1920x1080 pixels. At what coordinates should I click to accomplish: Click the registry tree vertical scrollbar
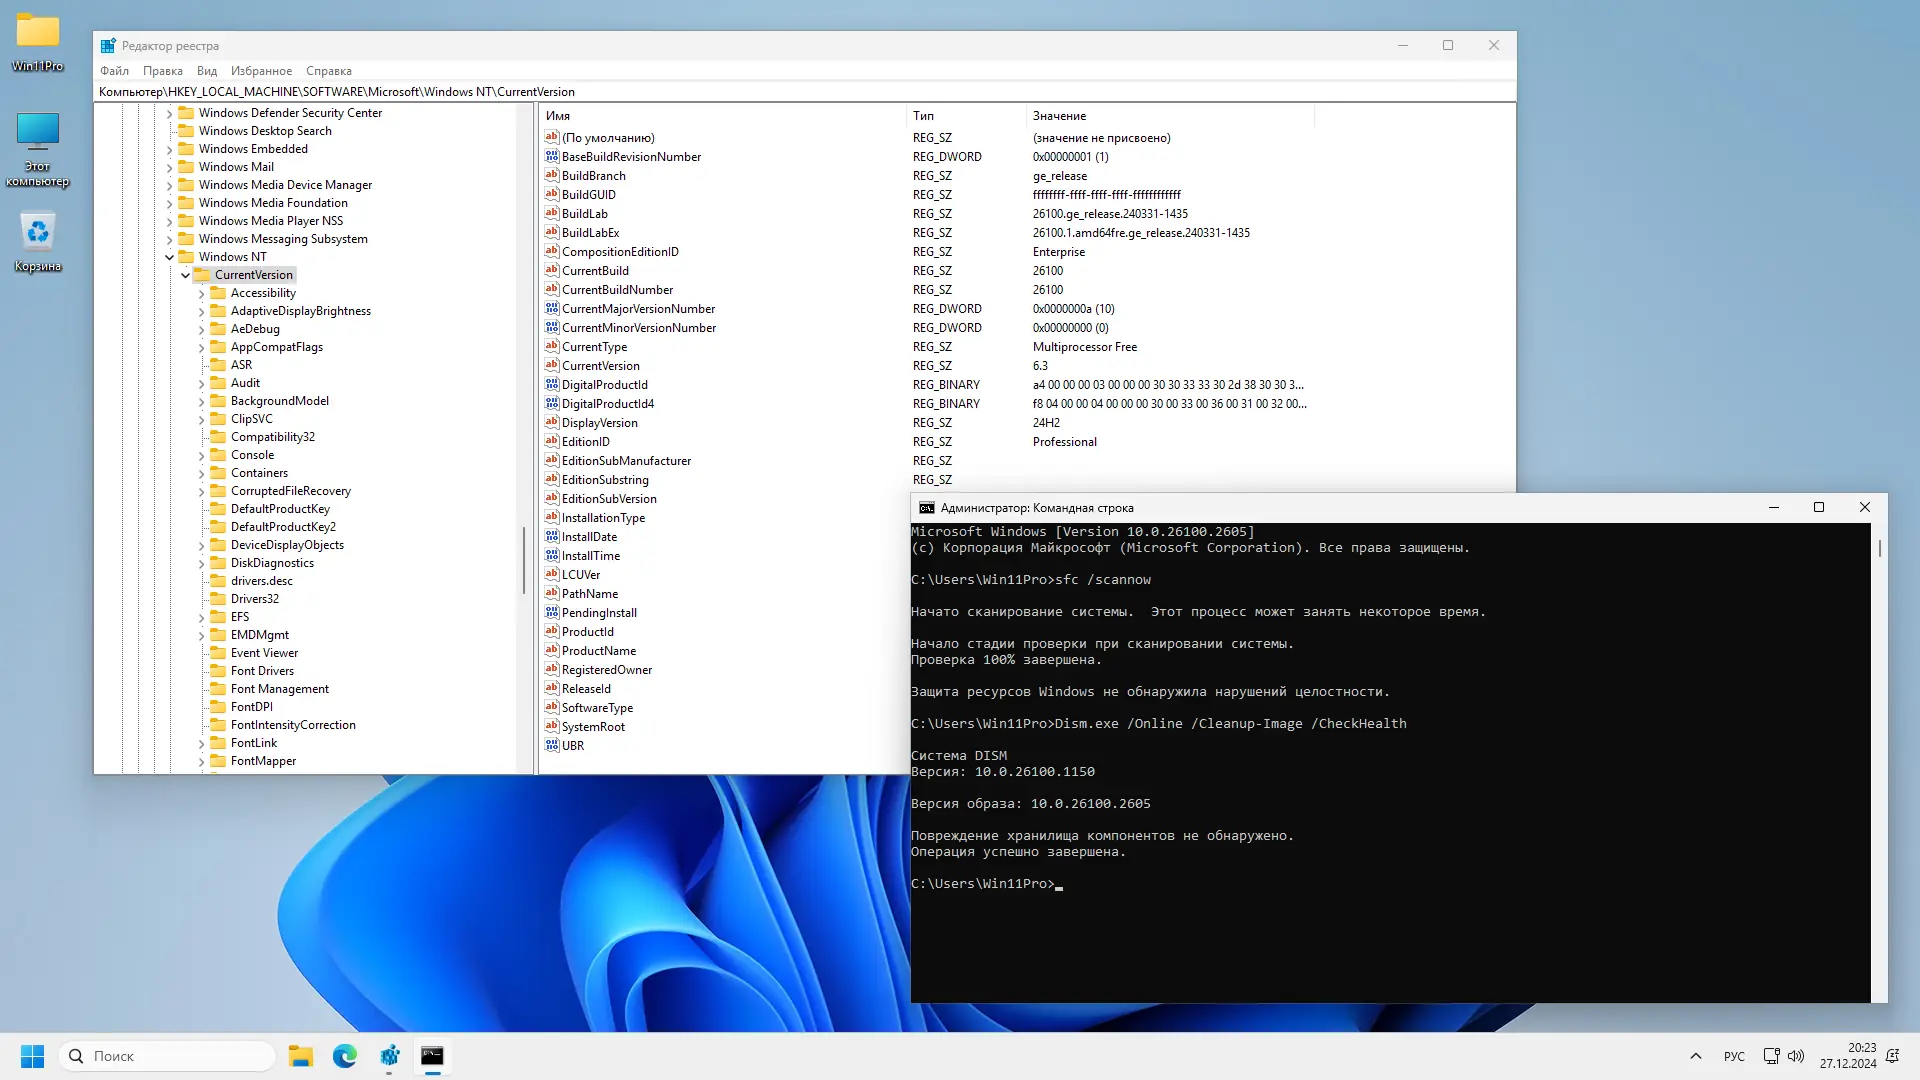coord(524,560)
